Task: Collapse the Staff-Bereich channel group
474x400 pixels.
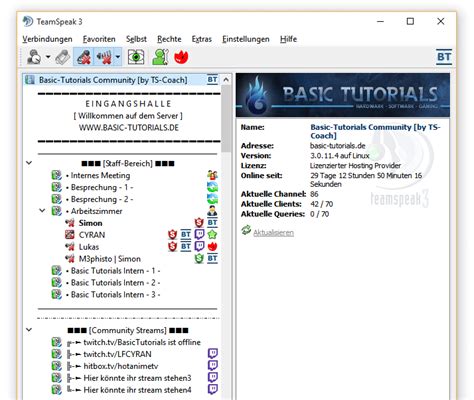Action: point(29,163)
